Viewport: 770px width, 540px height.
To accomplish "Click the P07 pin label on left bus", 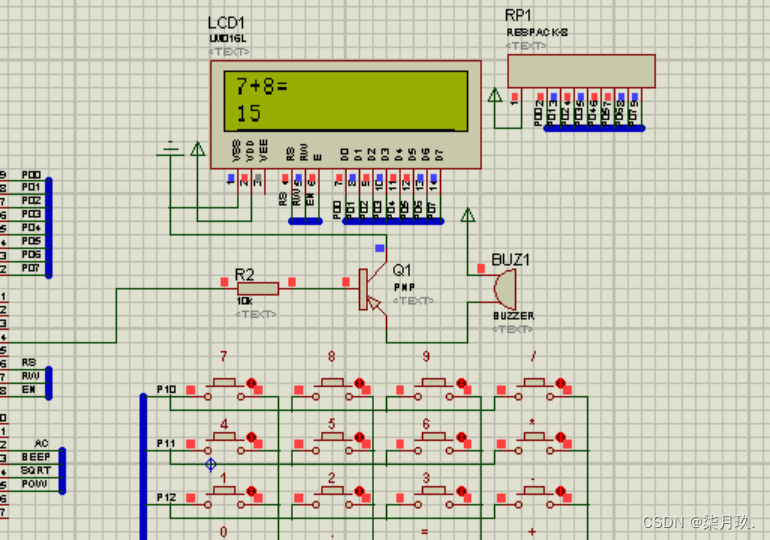I will point(30,268).
